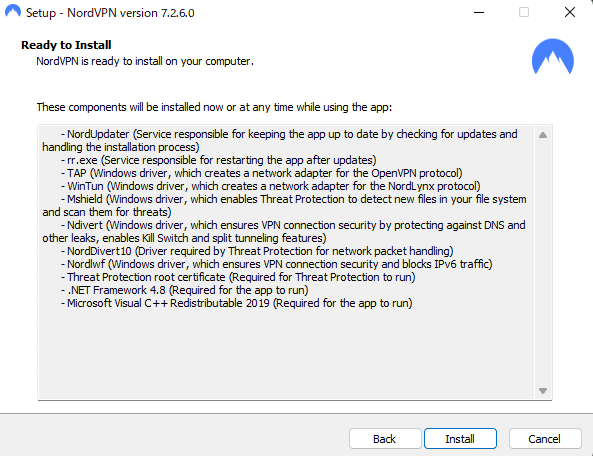The width and height of the screenshot is (593, 456).
Task: Cancel the NordVPN installation
Action: click(x=545, y=439)
